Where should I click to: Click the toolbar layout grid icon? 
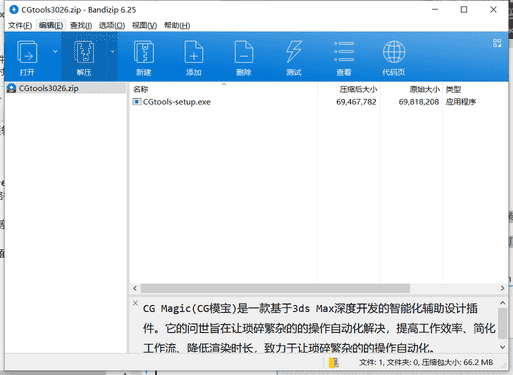coord(497,43)
